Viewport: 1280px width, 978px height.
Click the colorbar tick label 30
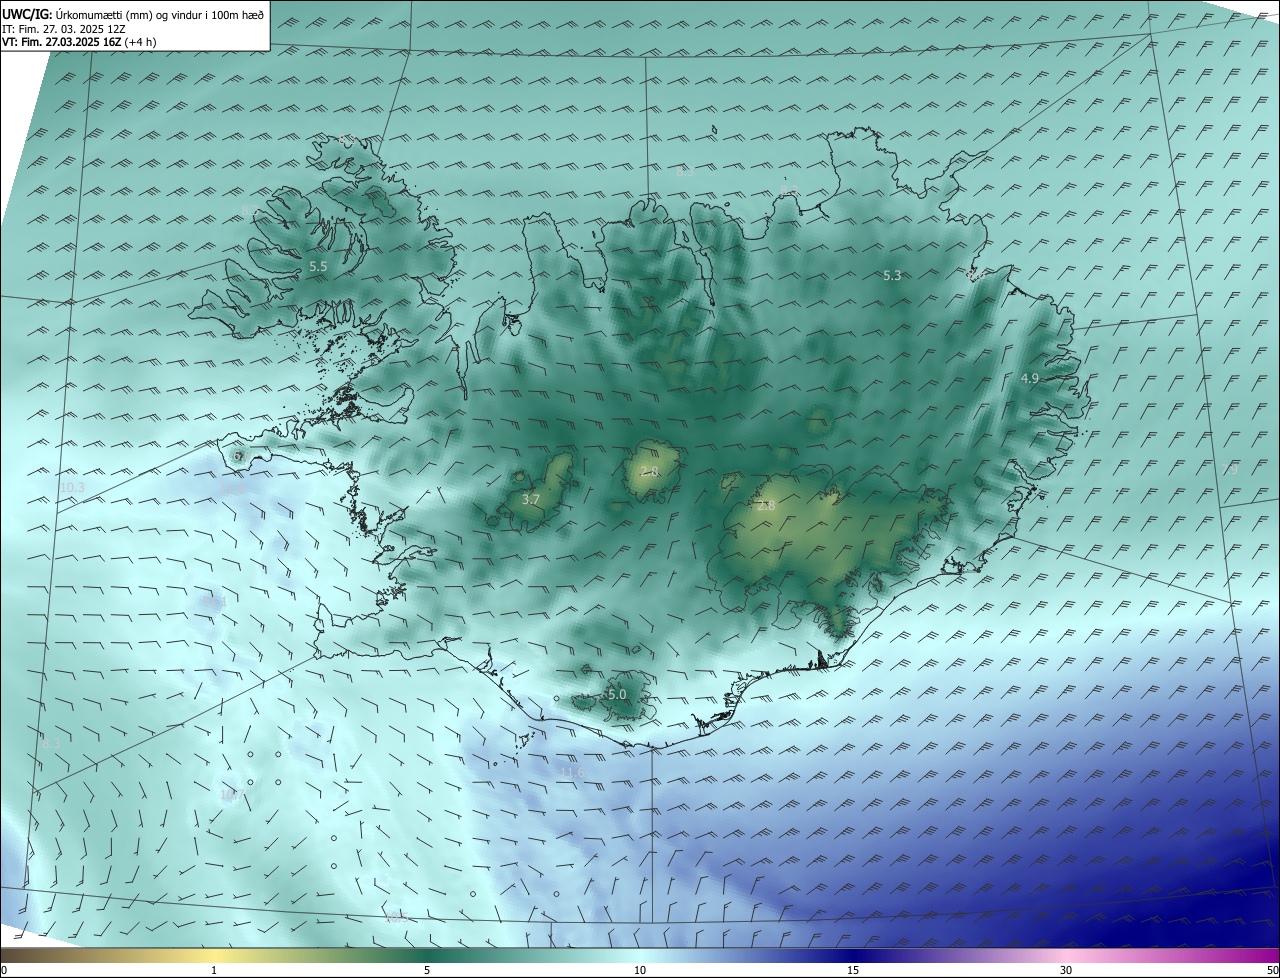[x=1066, y=971]
